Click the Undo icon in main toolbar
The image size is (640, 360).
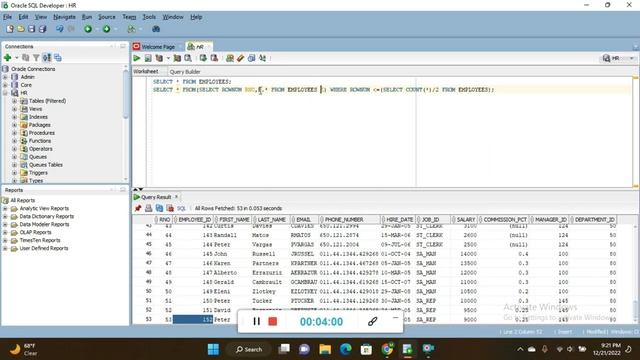[60, 29]
